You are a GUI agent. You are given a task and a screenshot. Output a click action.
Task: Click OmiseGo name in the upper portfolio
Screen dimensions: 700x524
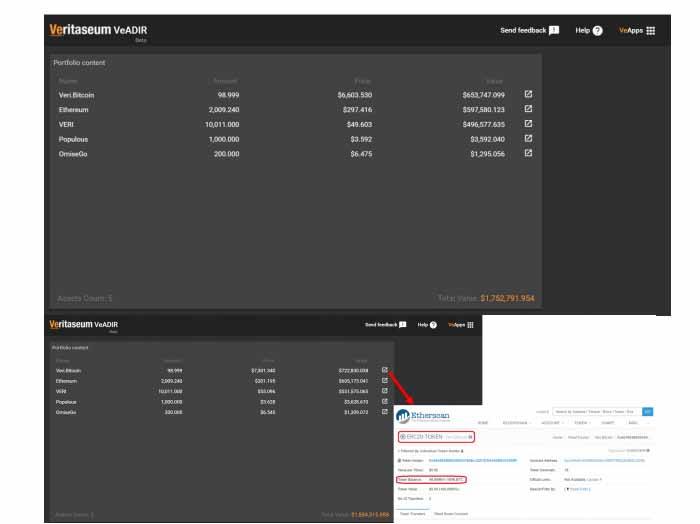(x=73, y=154)
